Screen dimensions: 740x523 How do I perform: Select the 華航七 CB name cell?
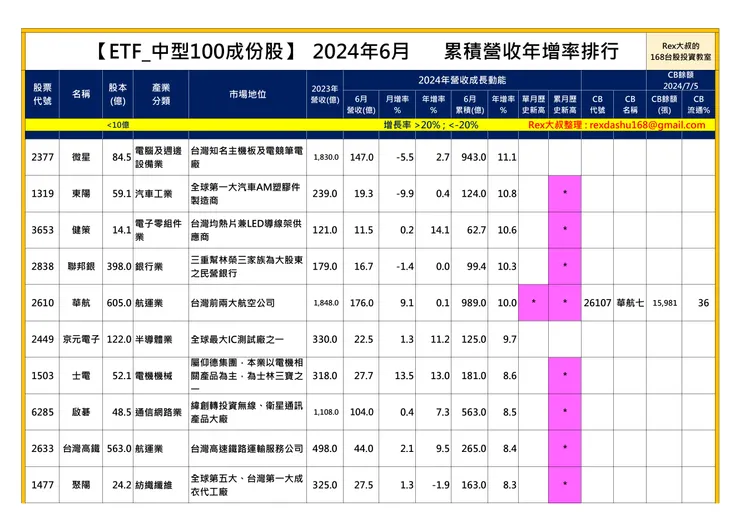630,303
